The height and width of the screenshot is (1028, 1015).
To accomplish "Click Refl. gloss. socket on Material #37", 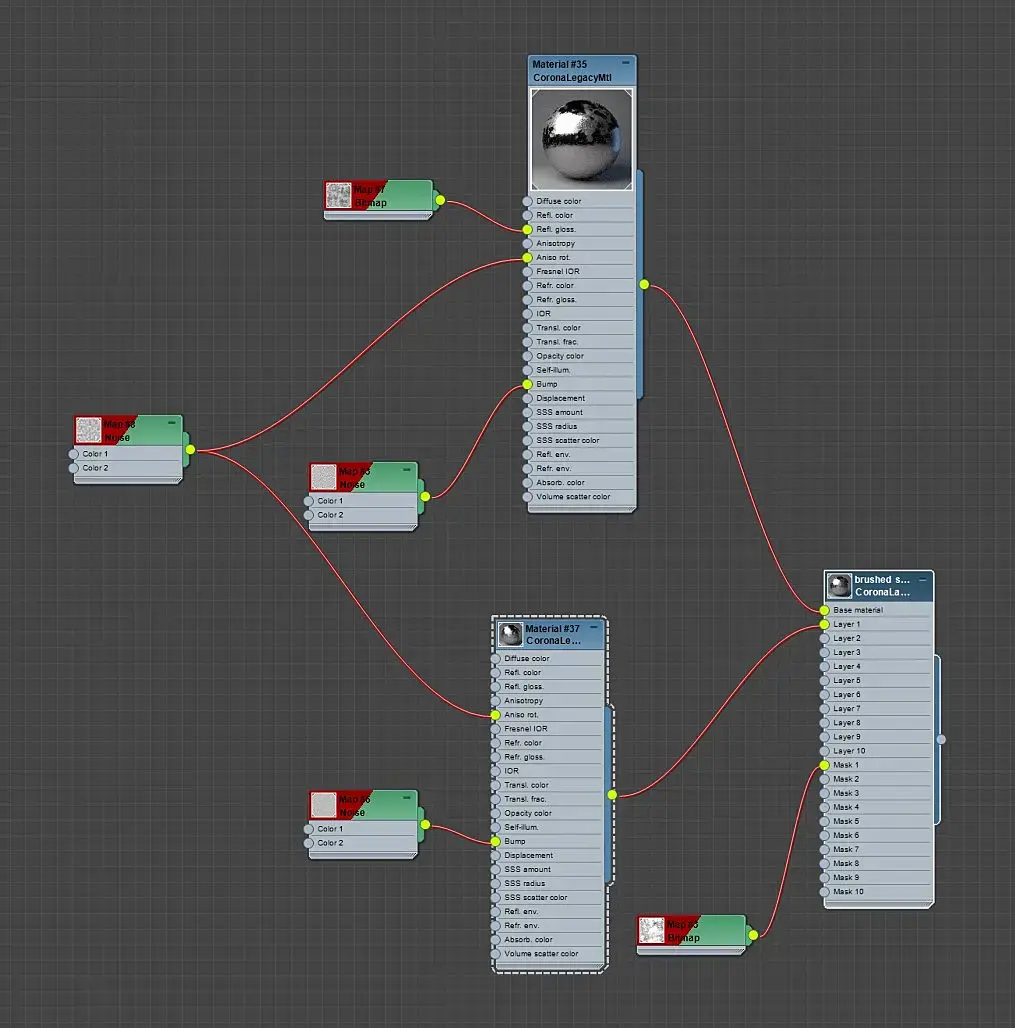I will click(496, 686).
